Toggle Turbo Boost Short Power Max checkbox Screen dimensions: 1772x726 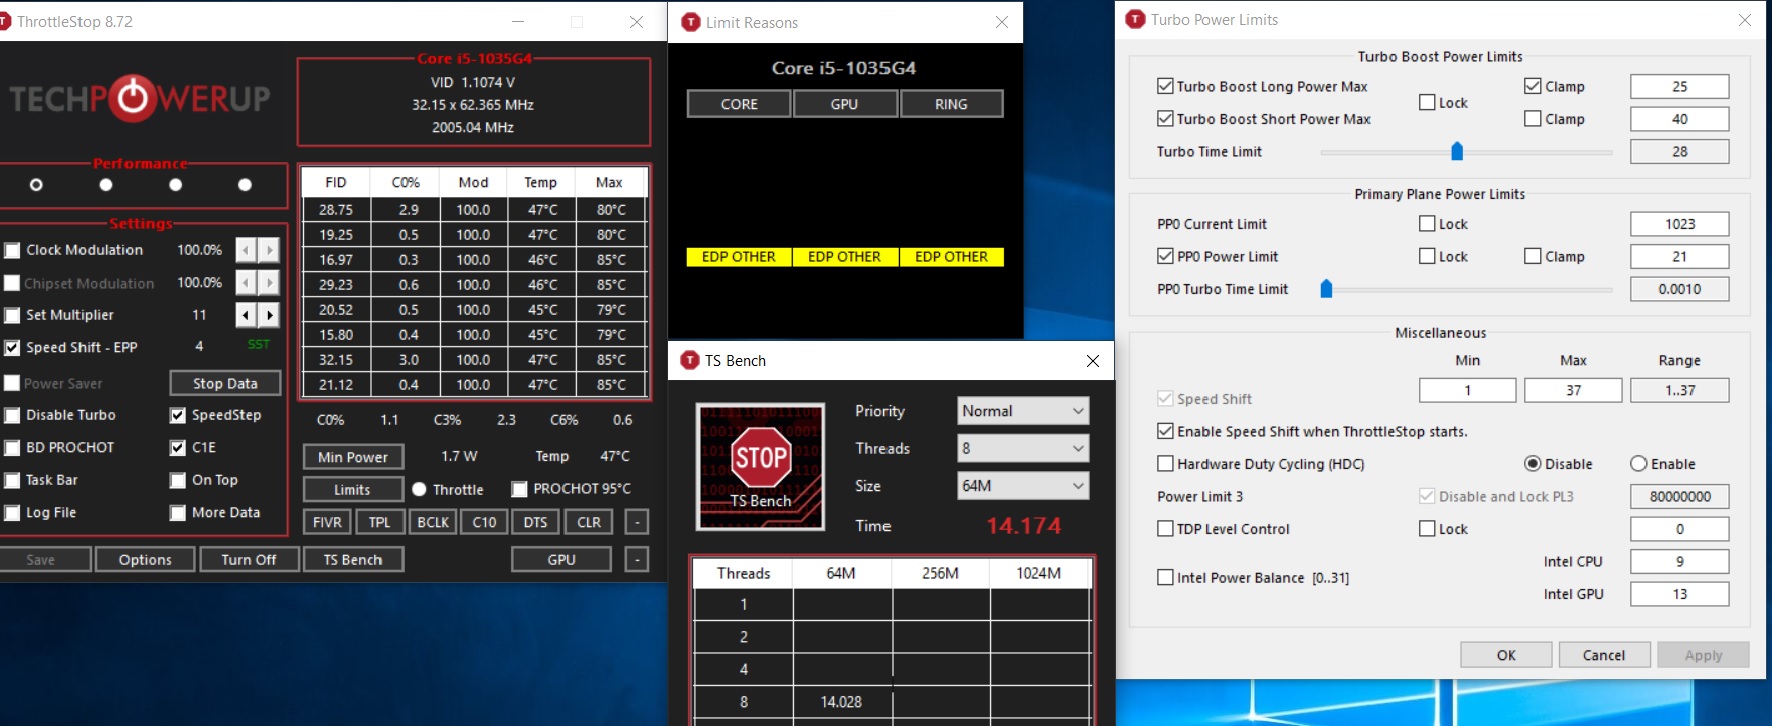1165,119
